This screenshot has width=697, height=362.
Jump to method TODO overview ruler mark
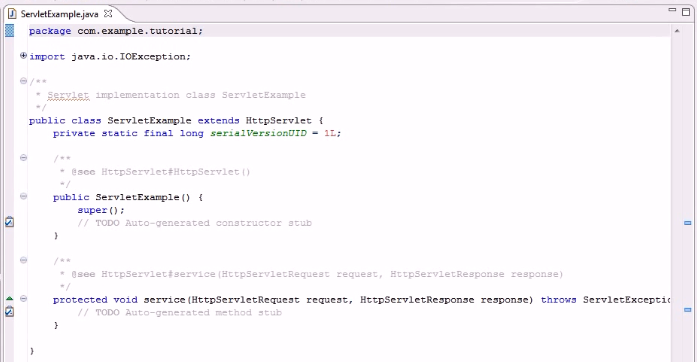coord(687,310)
